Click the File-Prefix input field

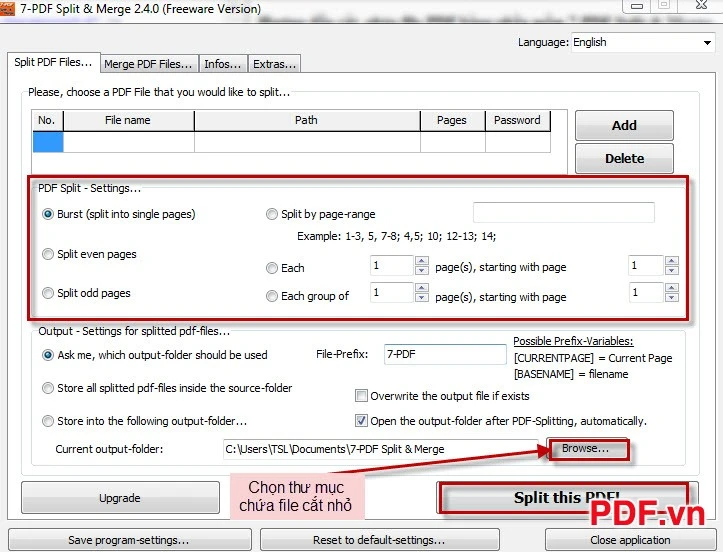(x=445, y=354)
